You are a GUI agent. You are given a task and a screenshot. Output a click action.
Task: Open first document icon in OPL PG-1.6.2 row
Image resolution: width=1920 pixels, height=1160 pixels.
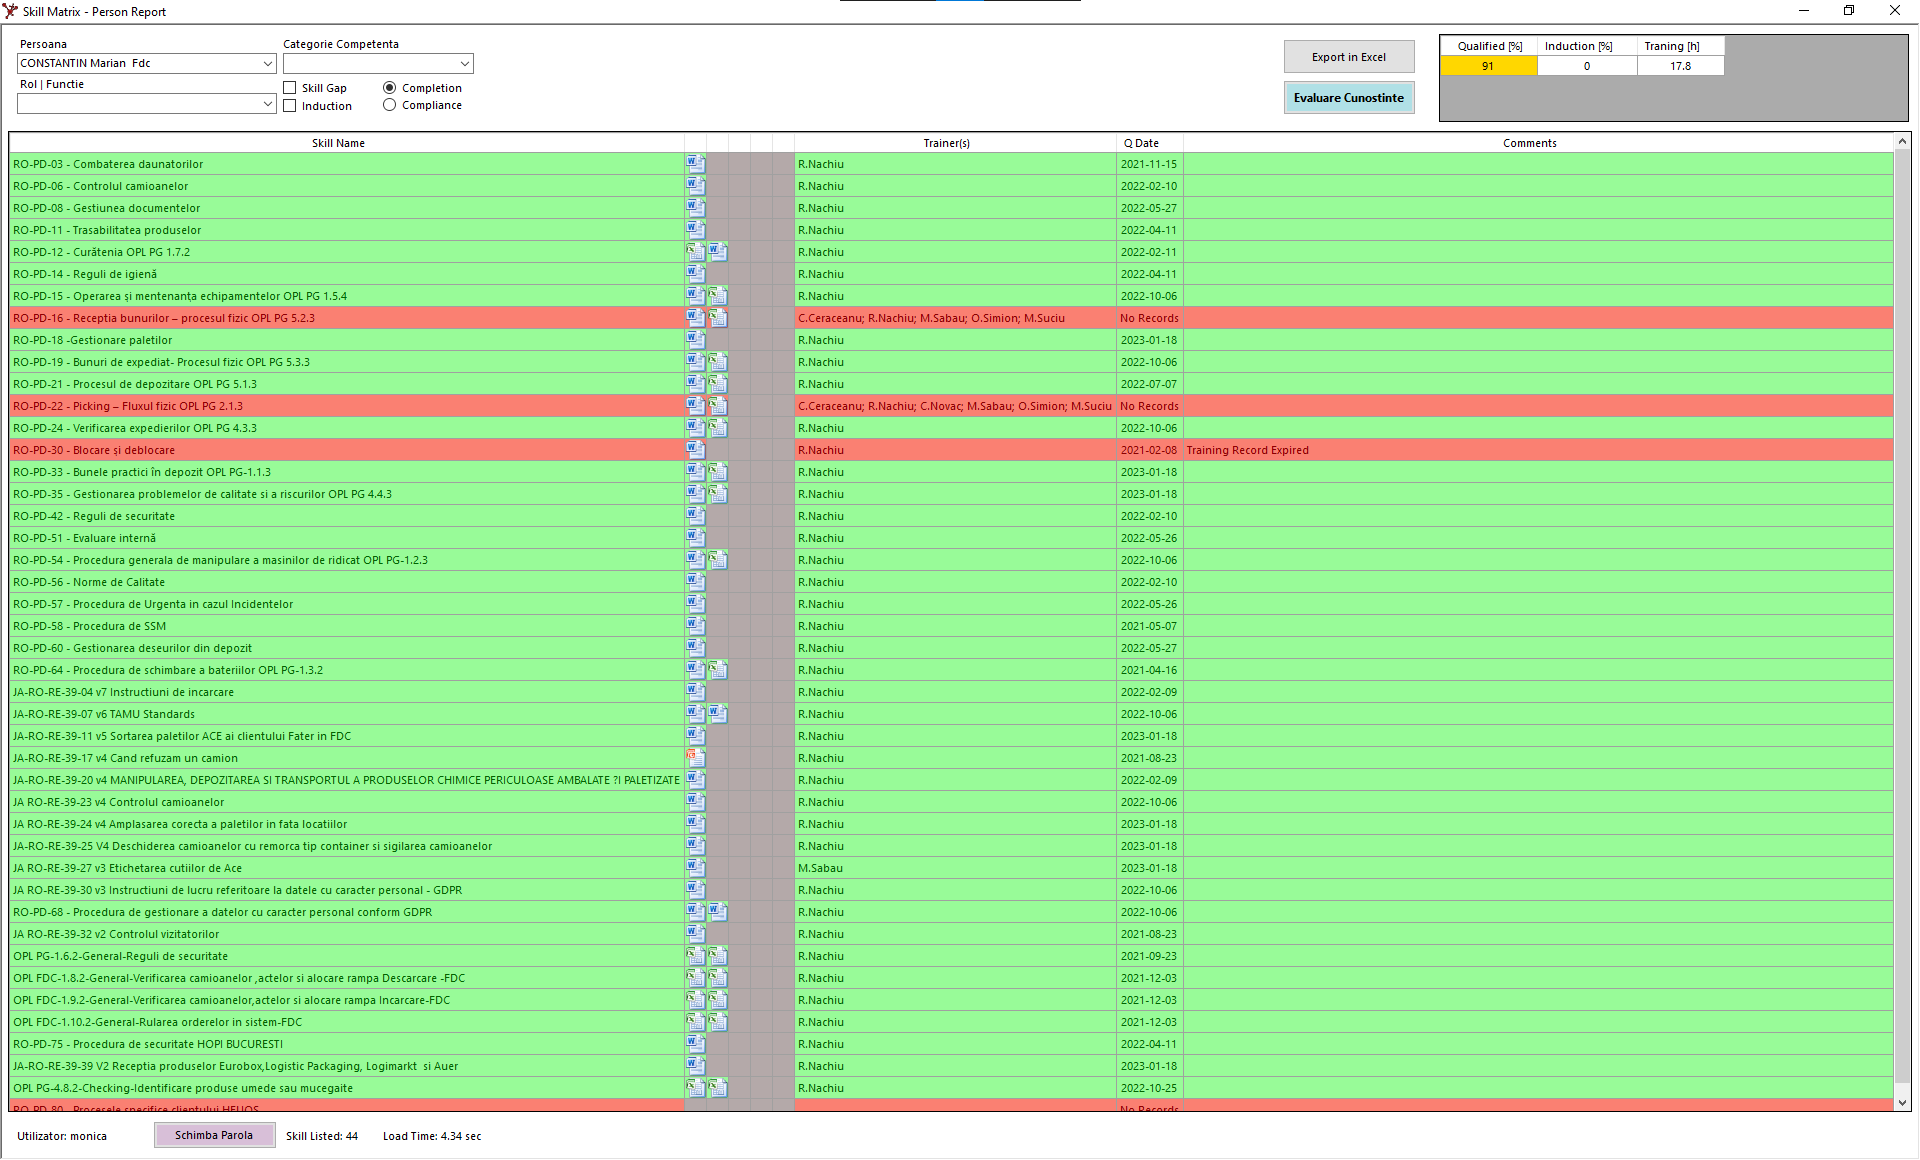(x=696, y=956)
